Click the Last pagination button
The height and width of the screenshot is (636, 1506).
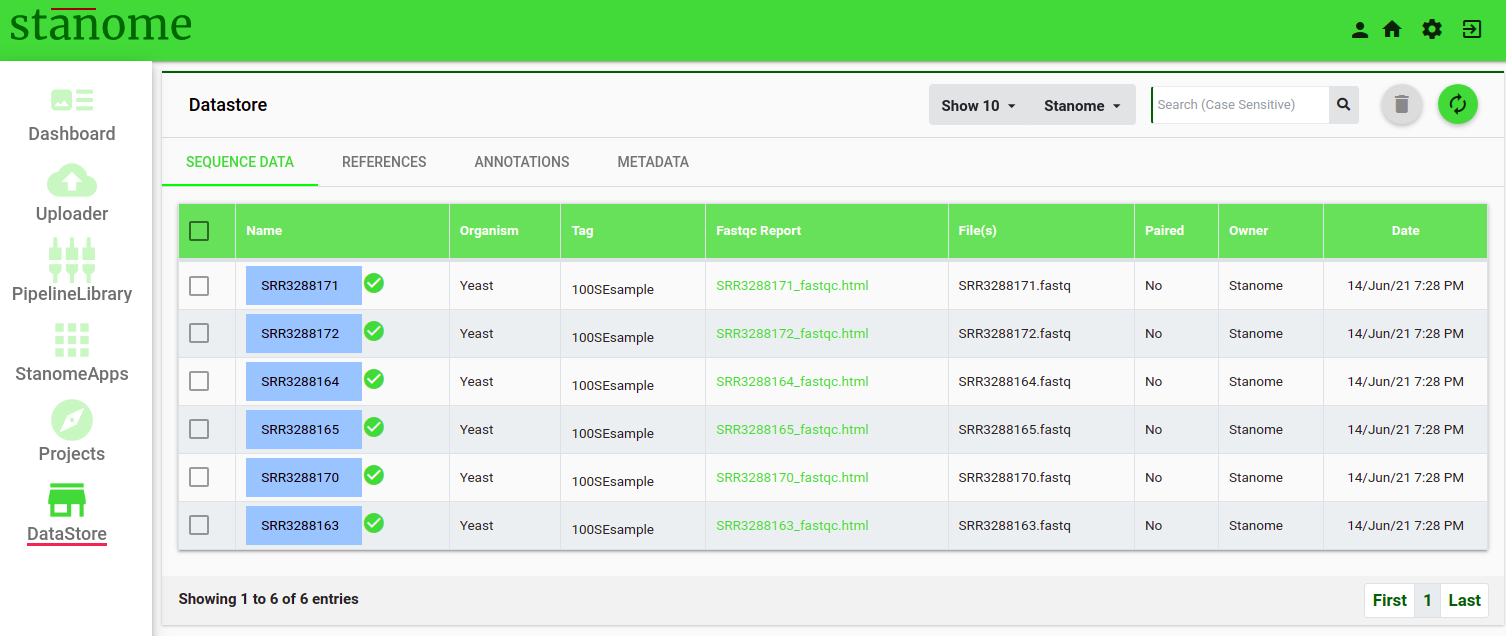pyautogui.click(x=1464, y=600)
